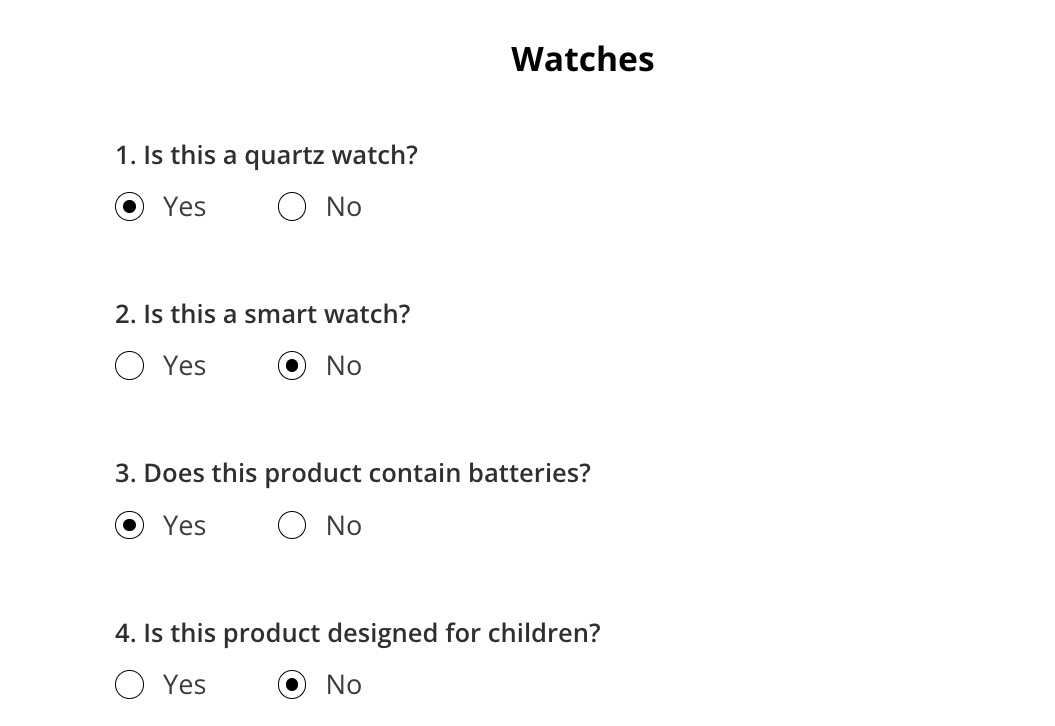1055x726 pixels.
Task: Select No radio for quartz watch question
Action: tap(292, 206)
